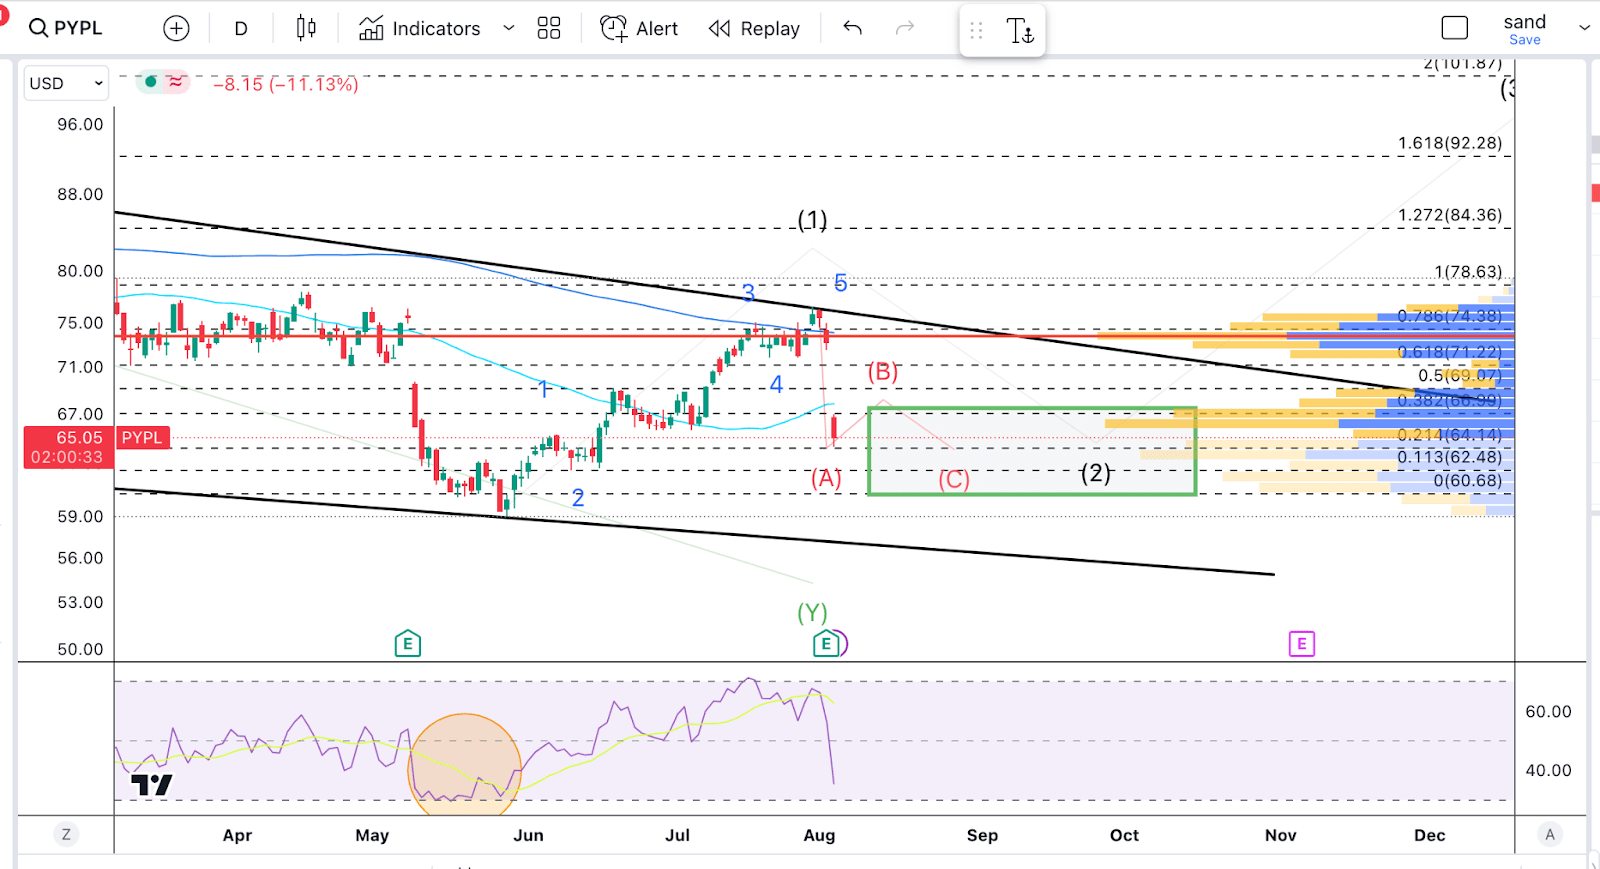1600x869 pixels.
Task: Select the black (2) wave label
Action: tap(1096, 473)
